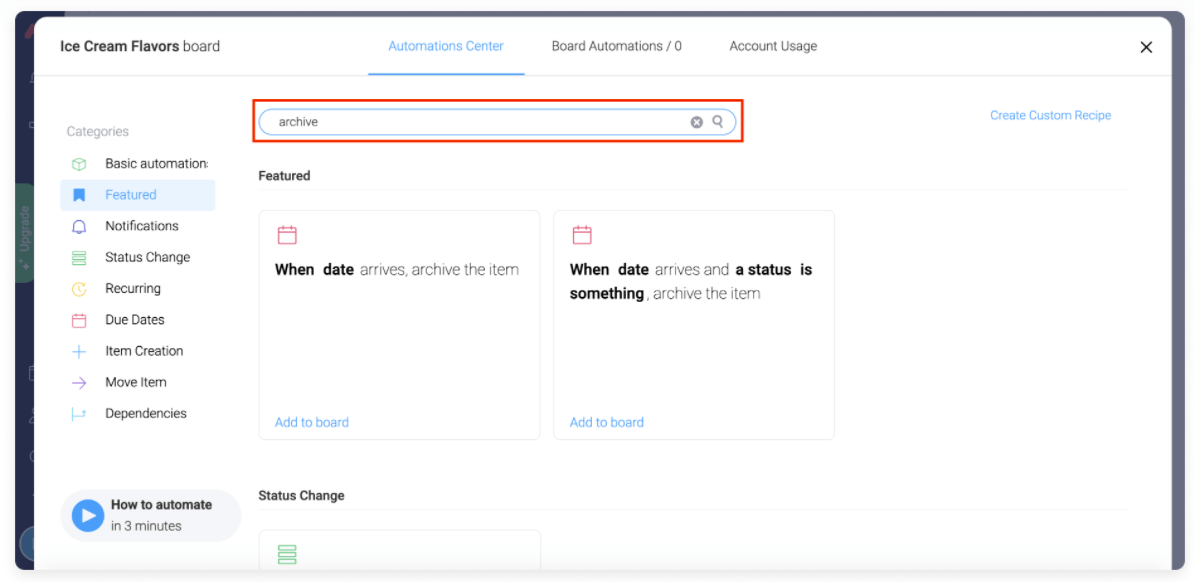1195x582 pixels.
Task: Click into the archive search field
Action: [x=470, y=122]
